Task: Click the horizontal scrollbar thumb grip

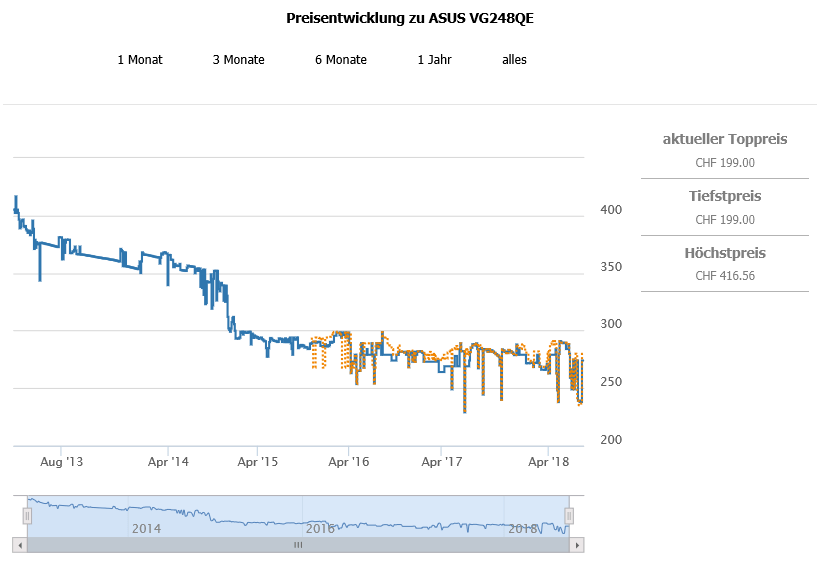Action: tap(297, 545)
